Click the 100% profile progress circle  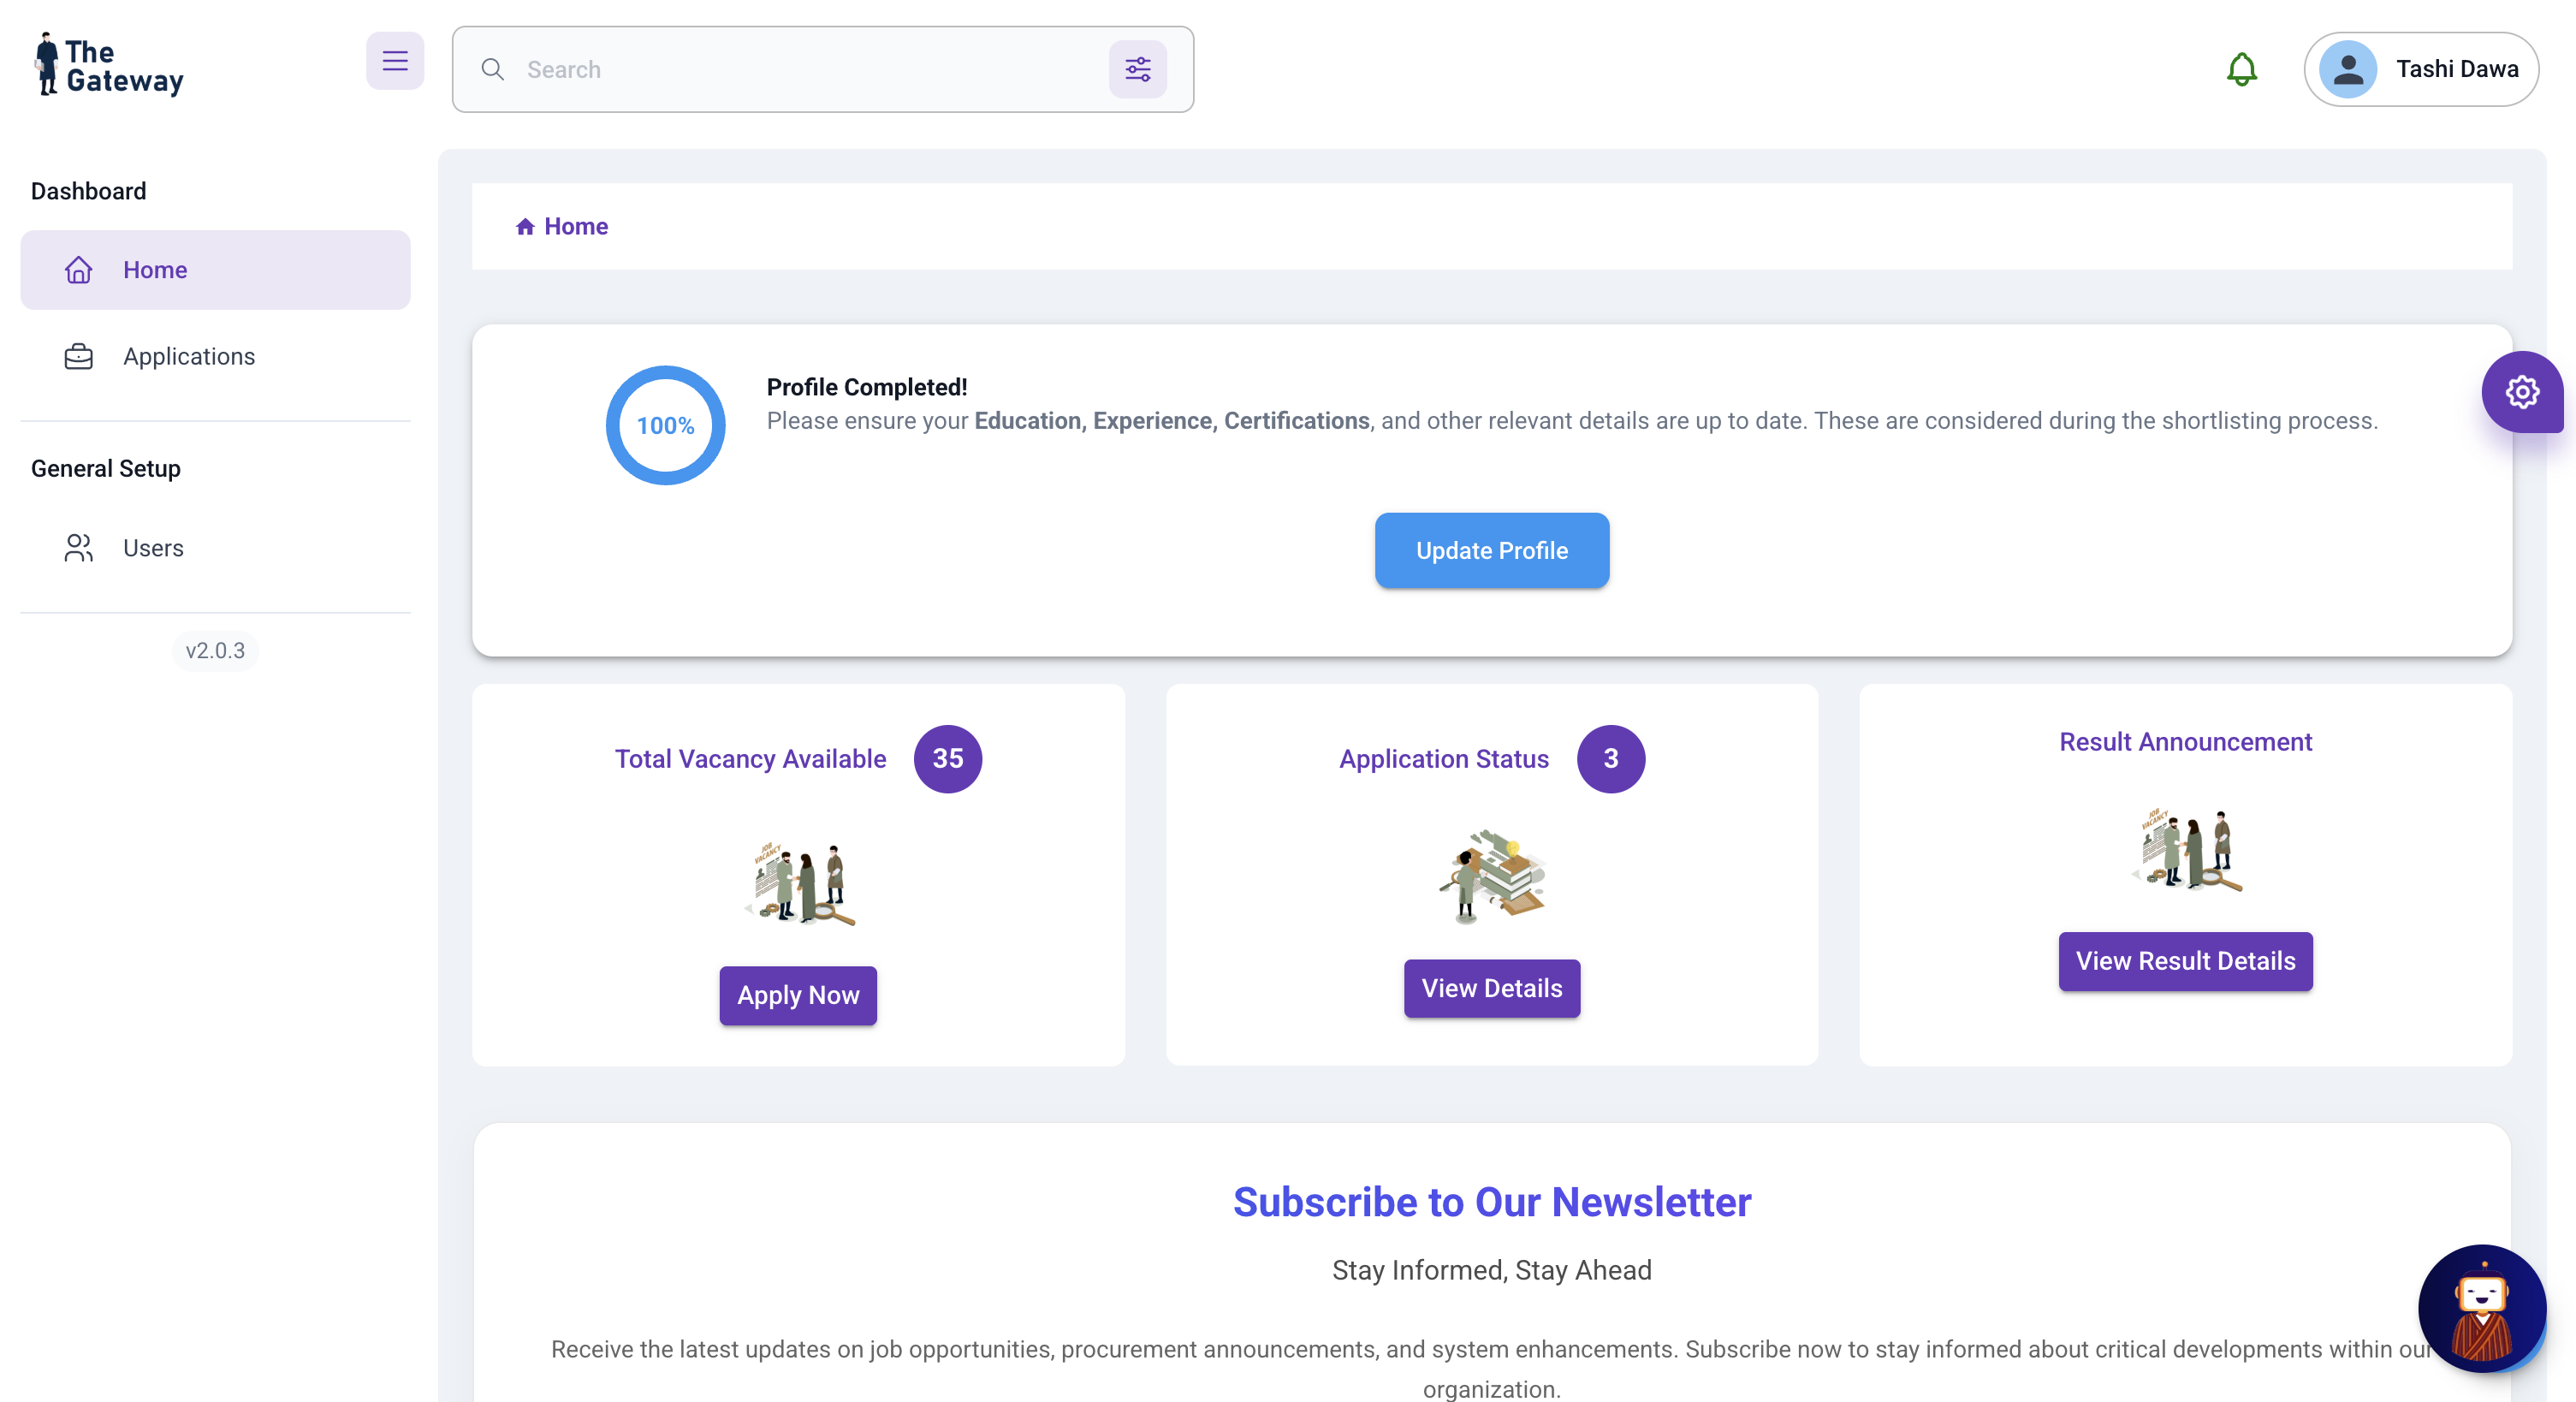click(665, 425)
